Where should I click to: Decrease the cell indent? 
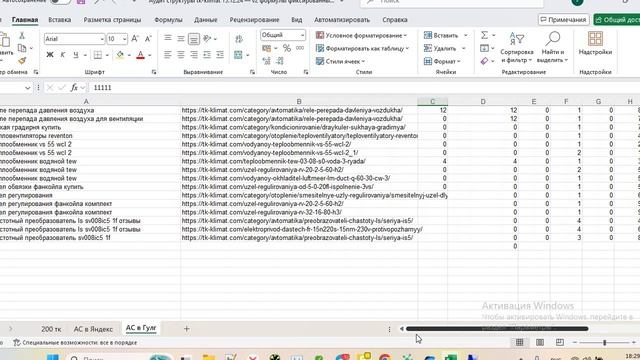tap(207, 55)
